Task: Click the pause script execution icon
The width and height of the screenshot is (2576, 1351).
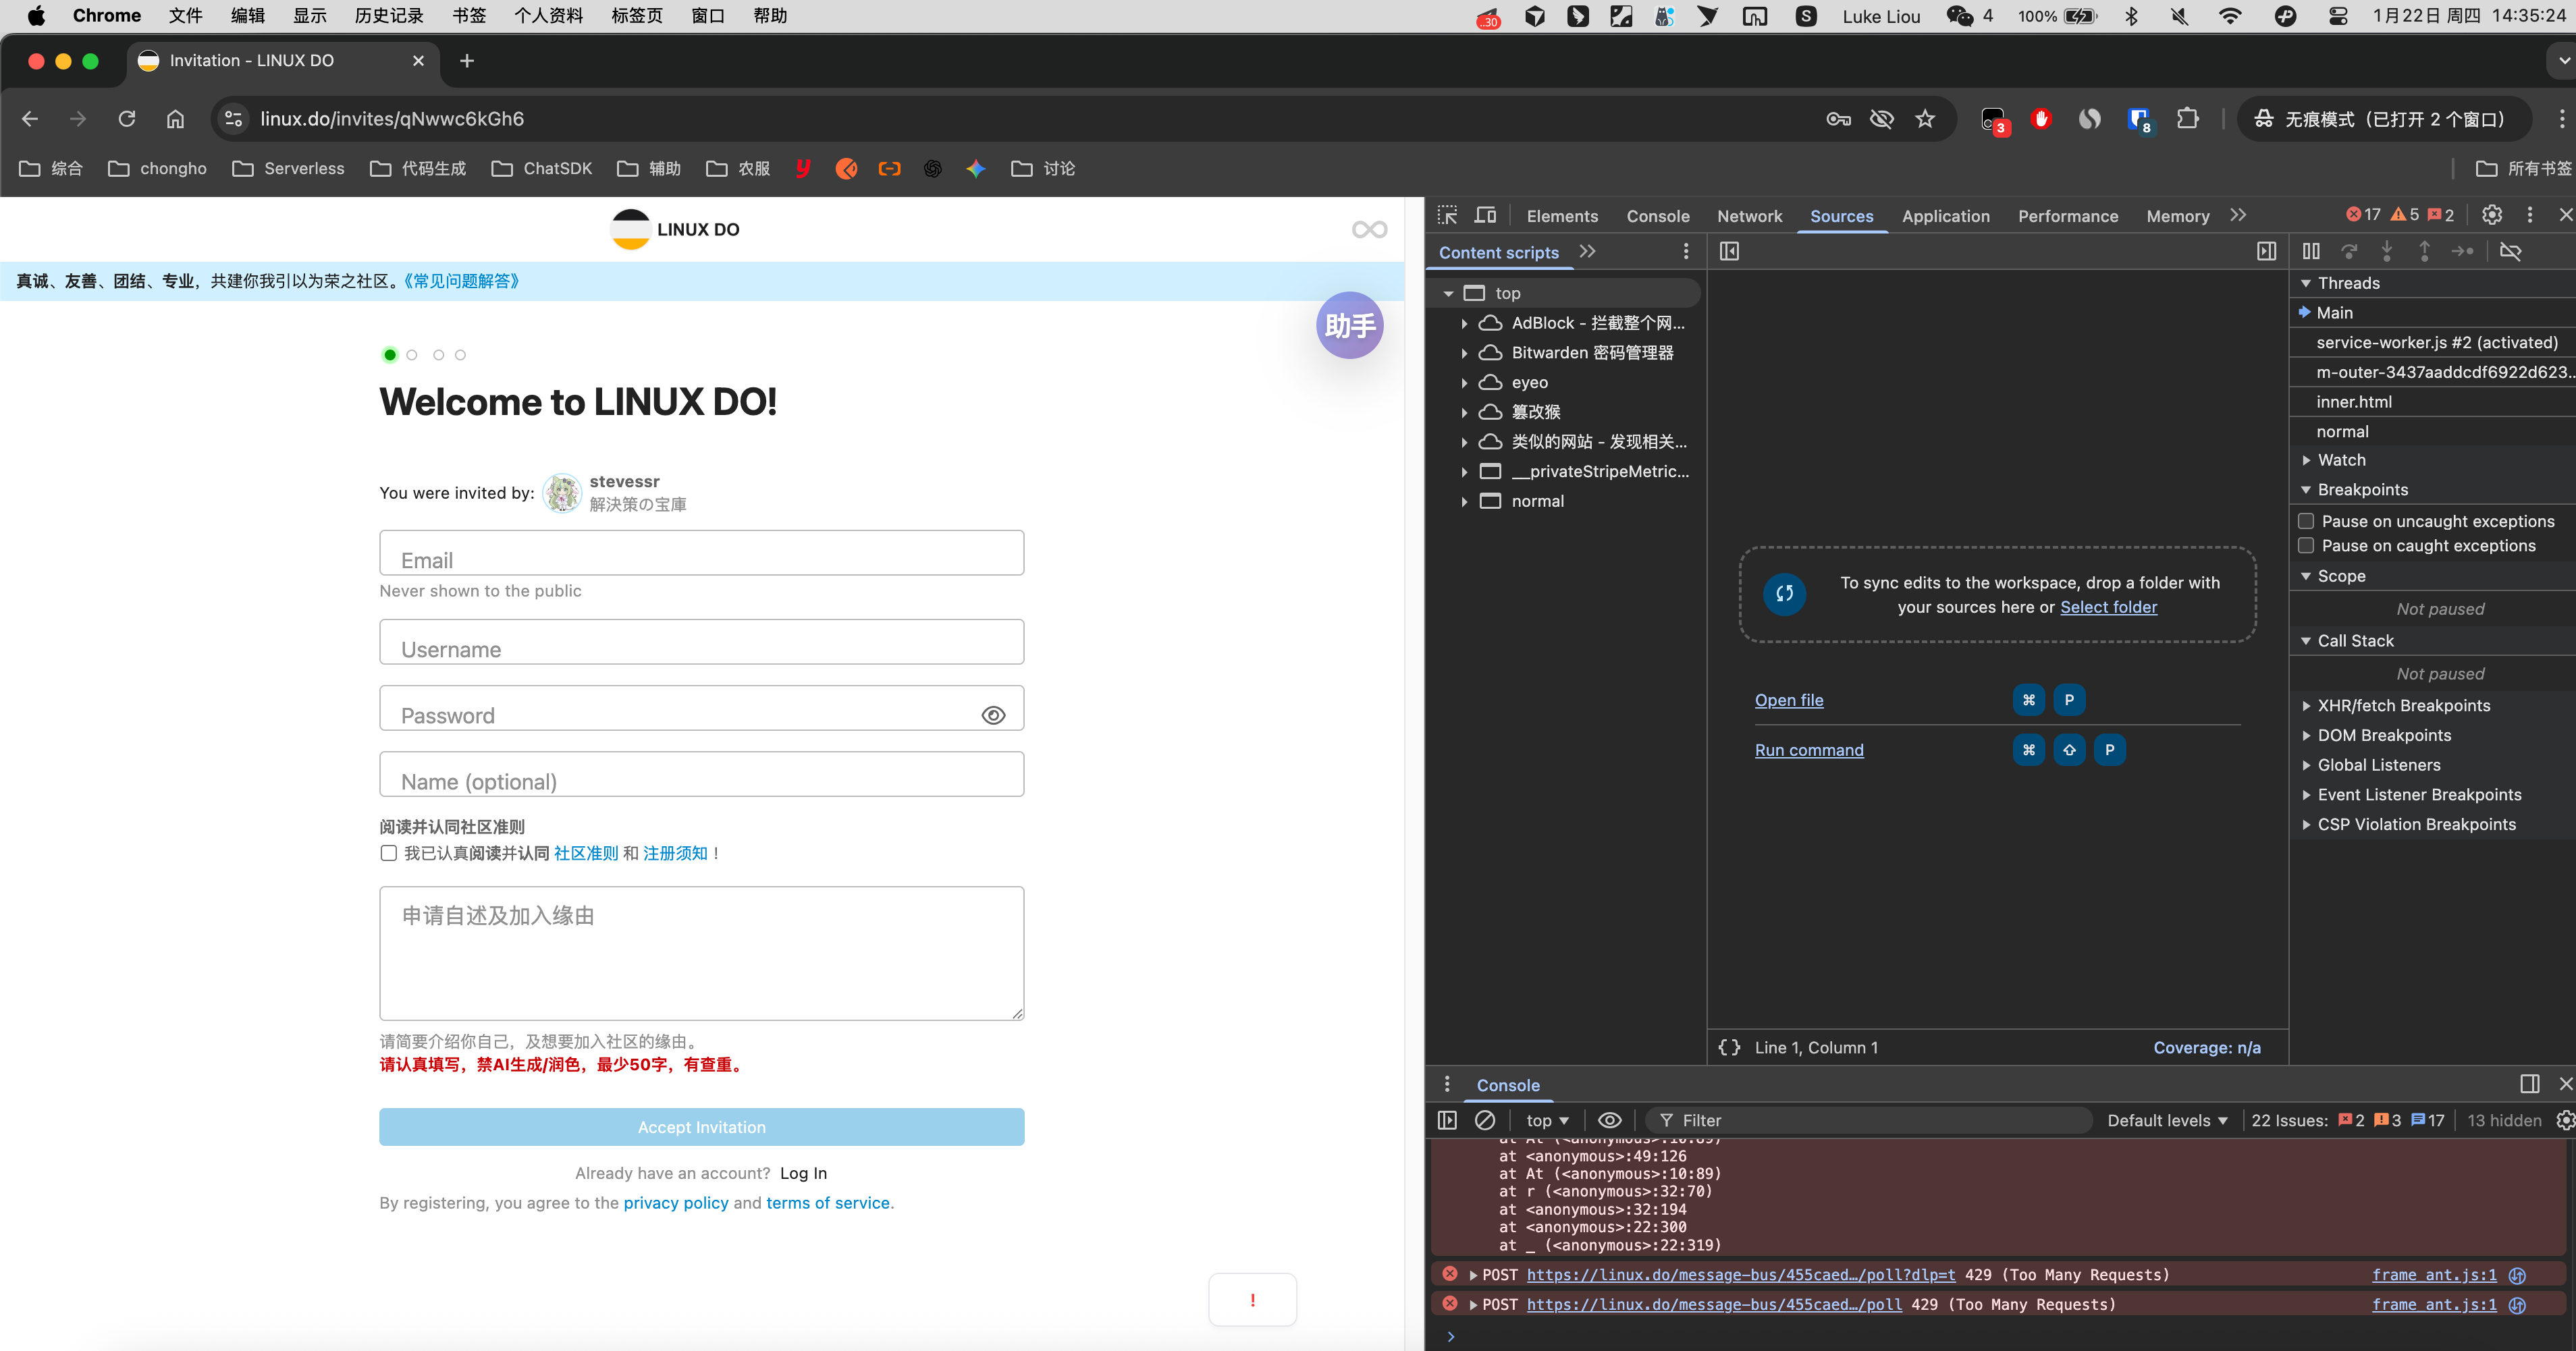Action: [x=2311, y=251]
